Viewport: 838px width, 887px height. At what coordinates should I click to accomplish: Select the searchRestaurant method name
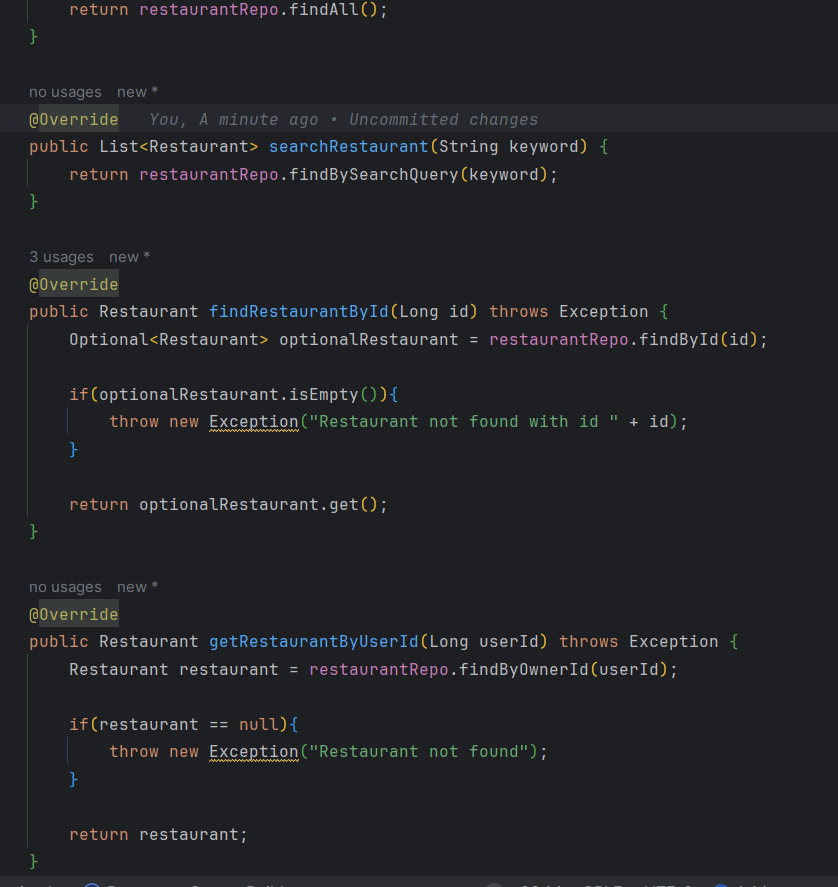349,147
